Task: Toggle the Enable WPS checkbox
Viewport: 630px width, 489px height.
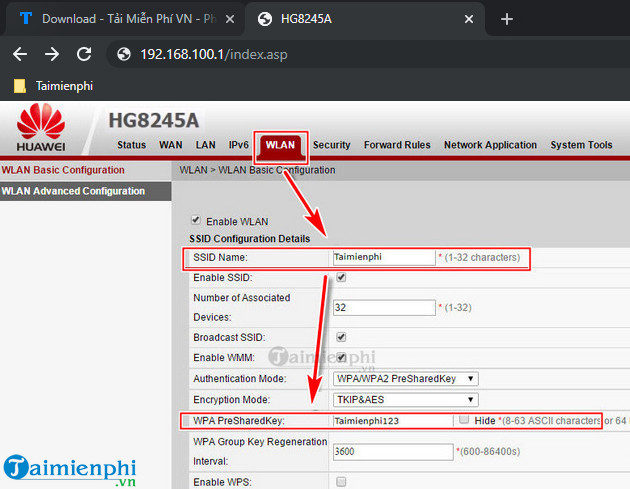Action: (341, 481)
